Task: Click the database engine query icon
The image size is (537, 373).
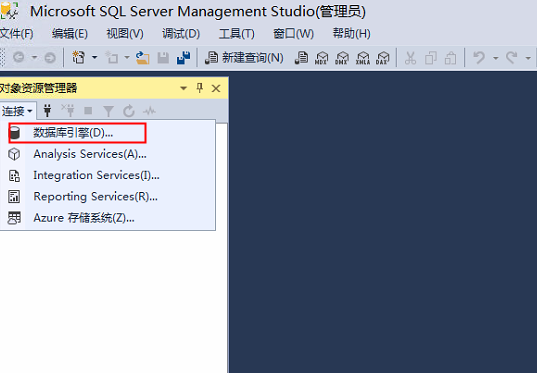Action: (301, 58)
